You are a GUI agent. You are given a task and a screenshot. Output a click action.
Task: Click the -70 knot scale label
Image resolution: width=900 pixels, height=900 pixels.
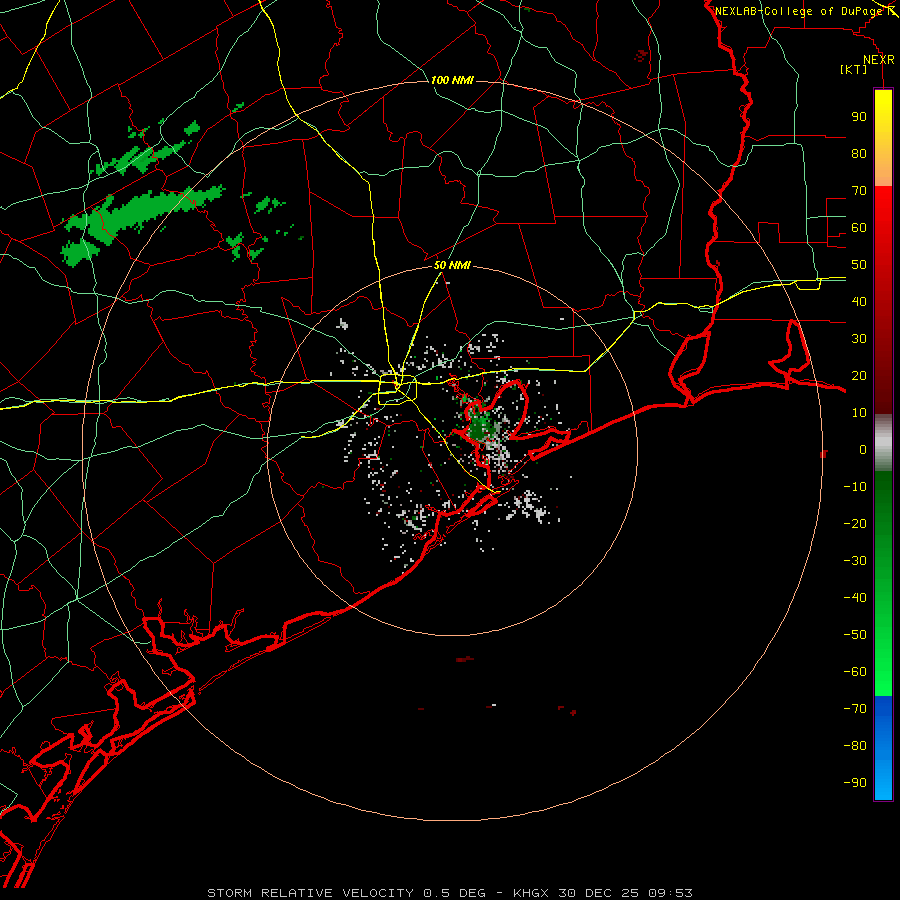coord(855,709)
